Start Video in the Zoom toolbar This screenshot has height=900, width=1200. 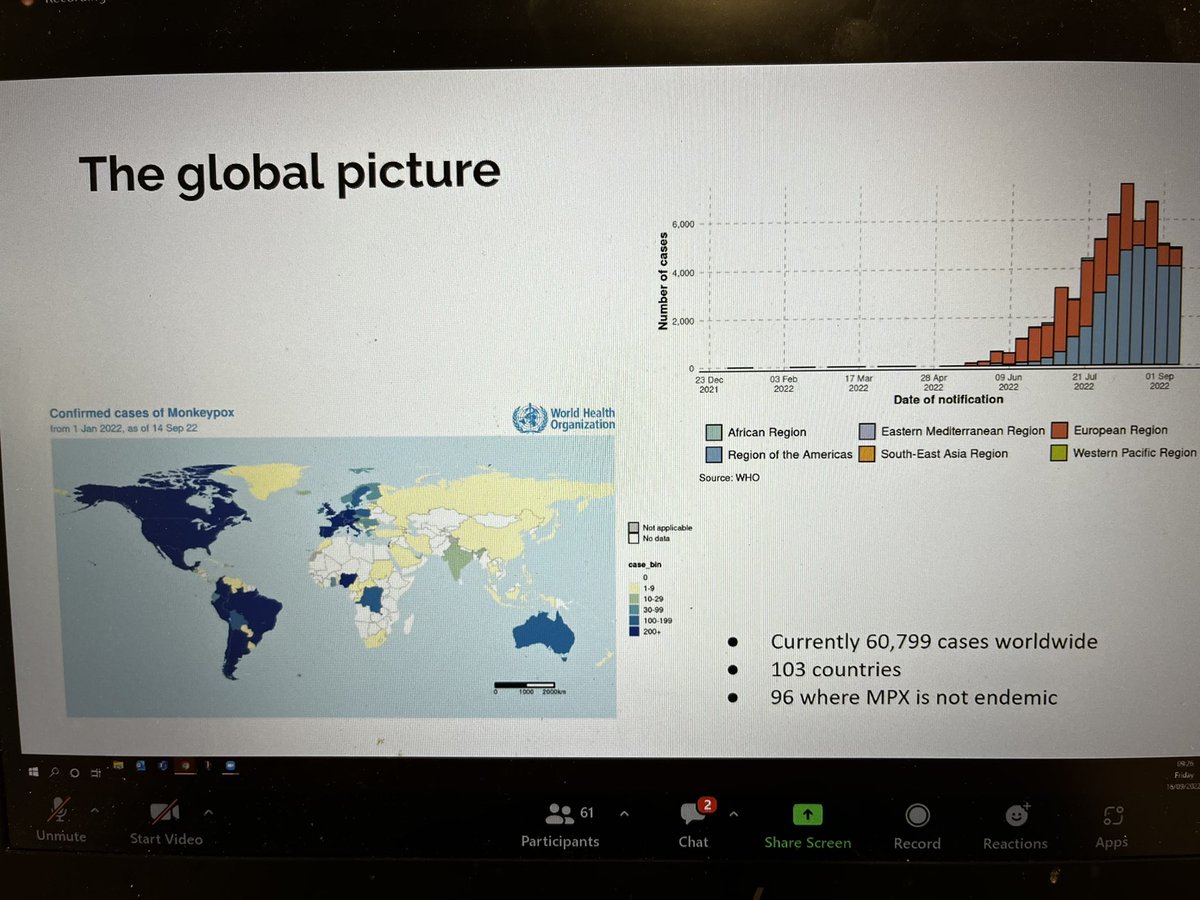[x=166, y=823]
